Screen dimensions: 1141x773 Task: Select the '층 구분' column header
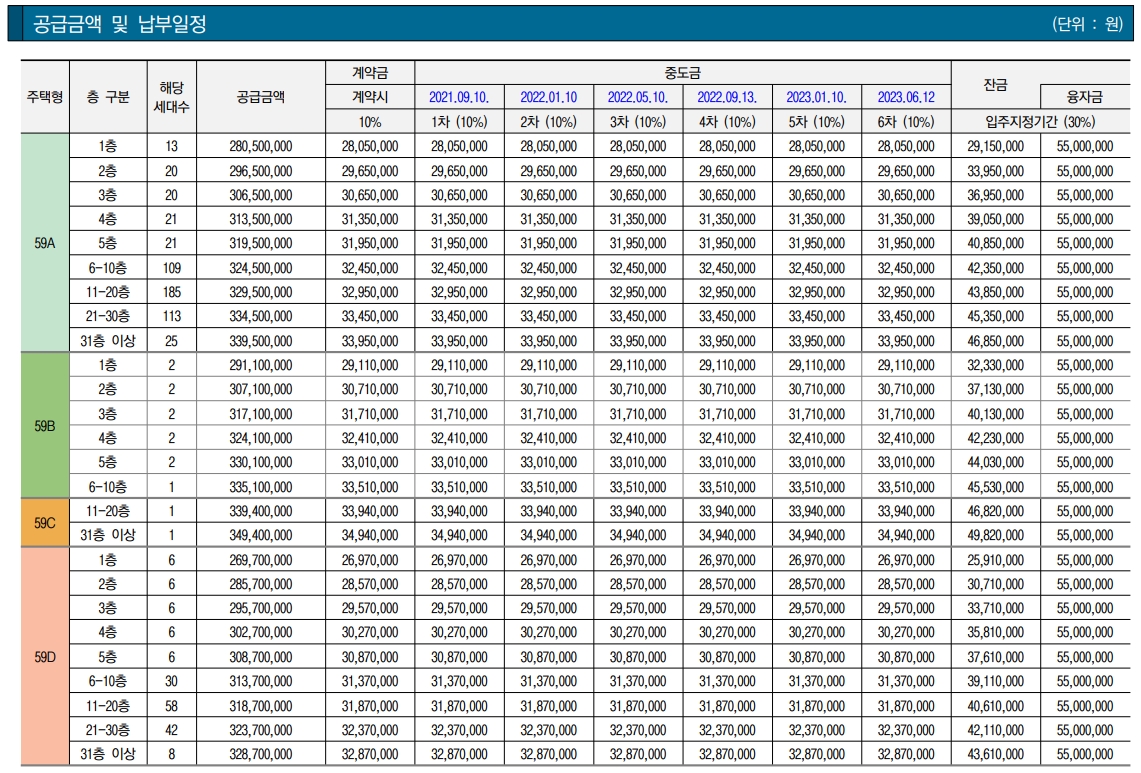(108, 97)
